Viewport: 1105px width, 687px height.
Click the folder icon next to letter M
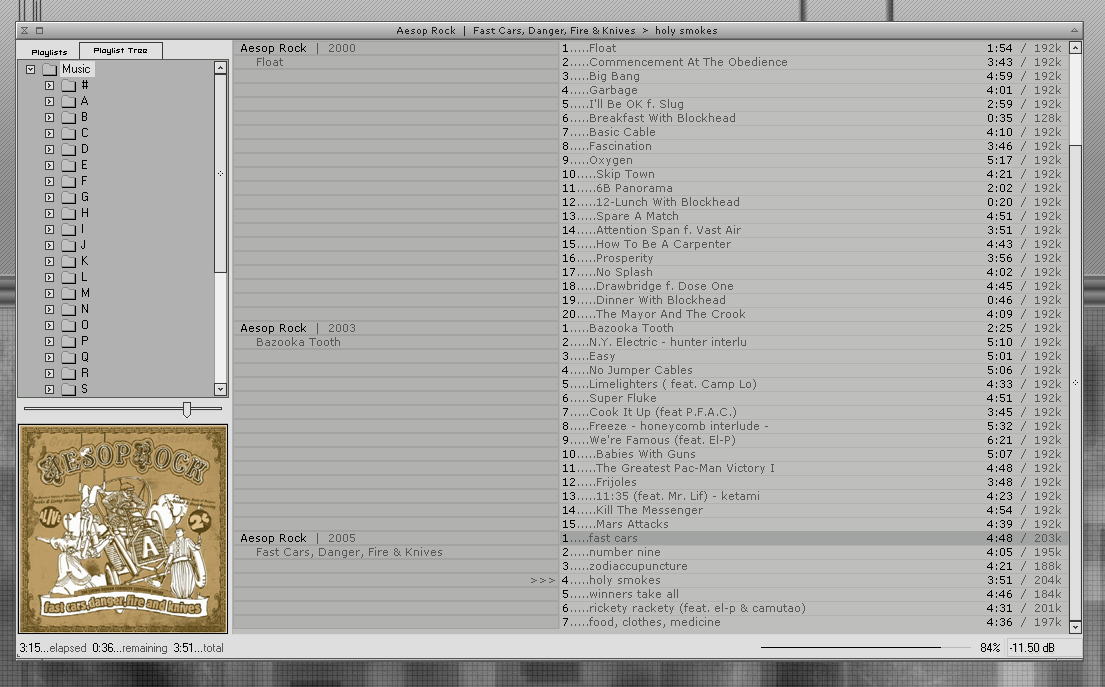tap(68, 293)
